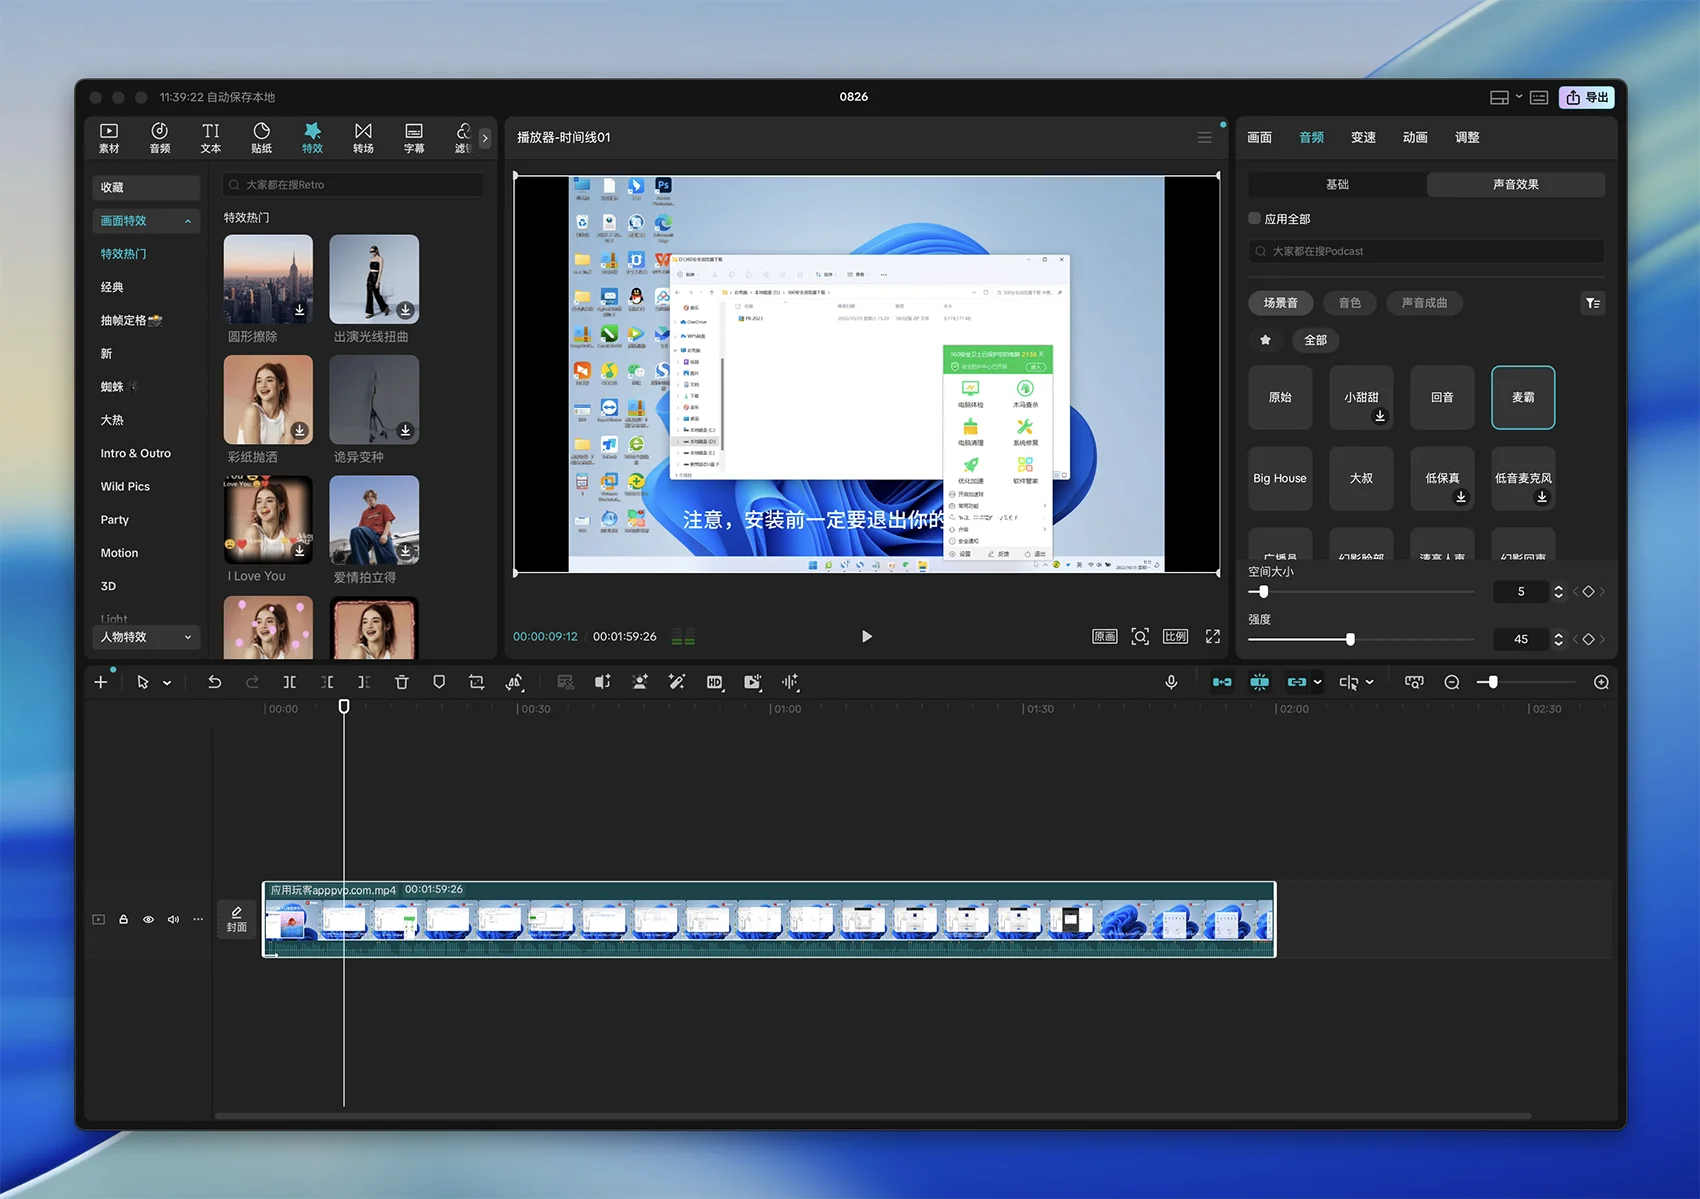Screen dimensions: 1700x1199
Task: Open the 文本 text panel
Action: coord(210,138)
